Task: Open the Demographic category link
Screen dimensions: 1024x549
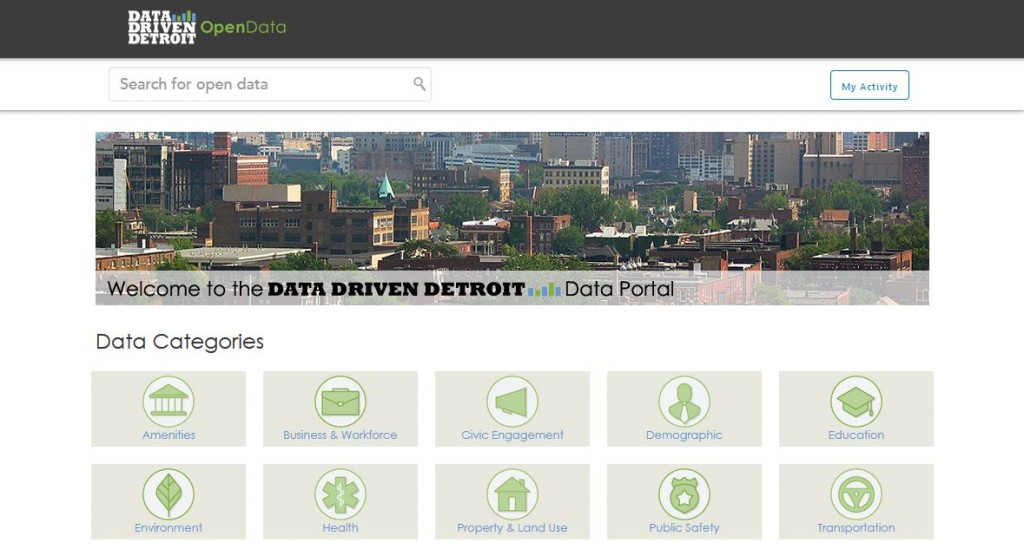Action: pos(684,435)
